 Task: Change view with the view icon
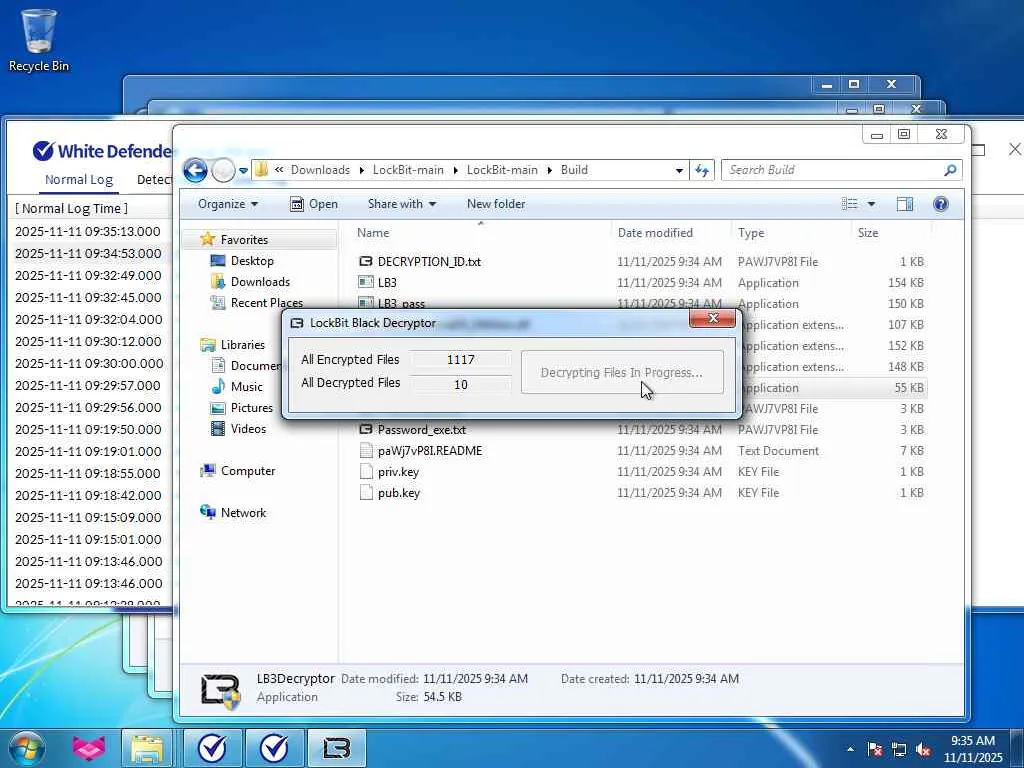(850, 204)
